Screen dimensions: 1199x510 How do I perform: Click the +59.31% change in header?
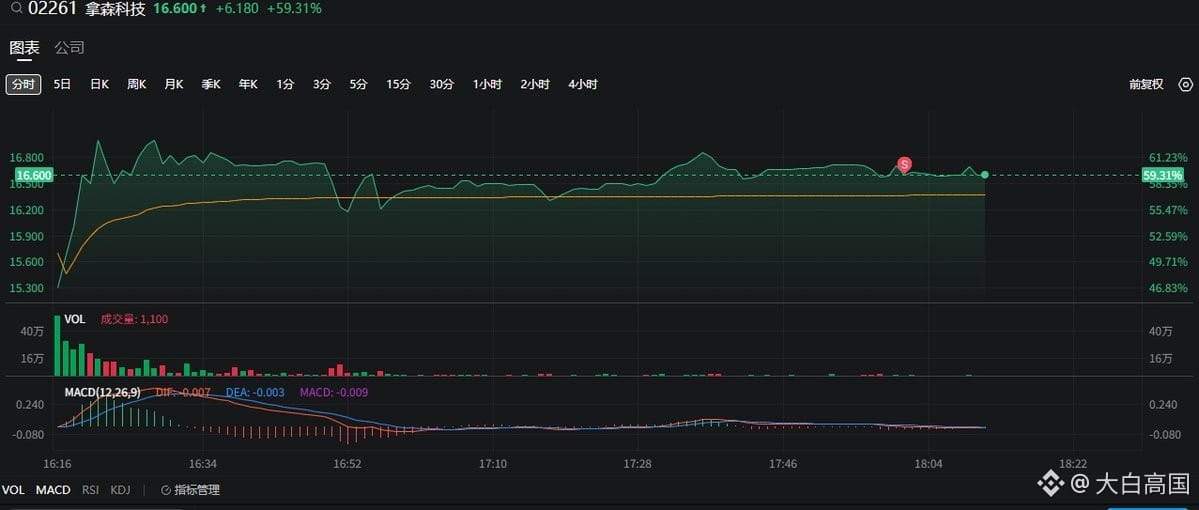tap(294, 8)
